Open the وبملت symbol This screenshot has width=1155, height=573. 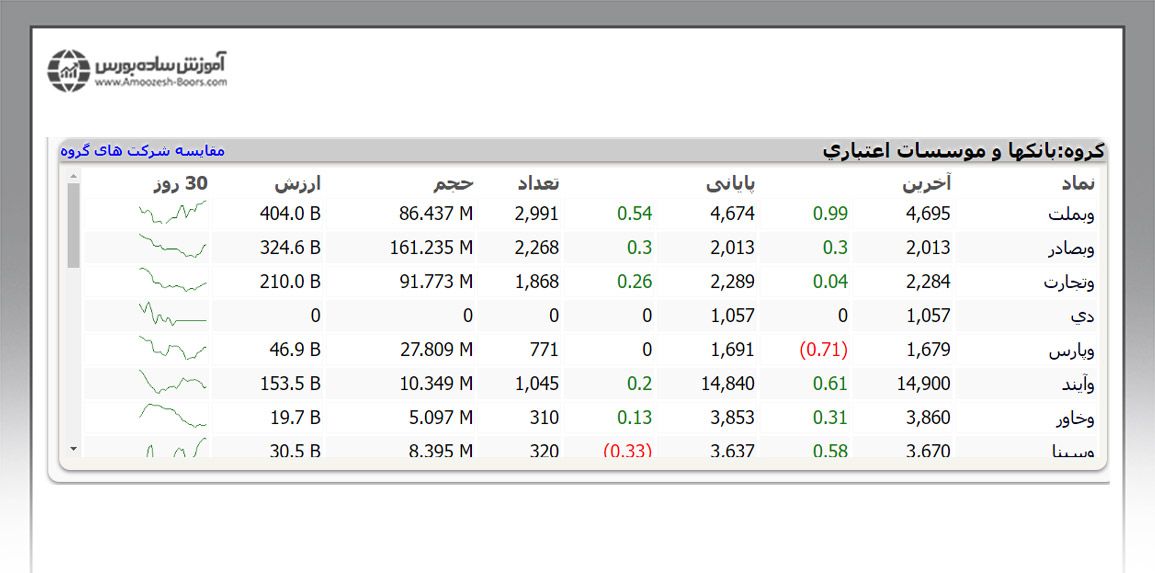pos(1071,214)
